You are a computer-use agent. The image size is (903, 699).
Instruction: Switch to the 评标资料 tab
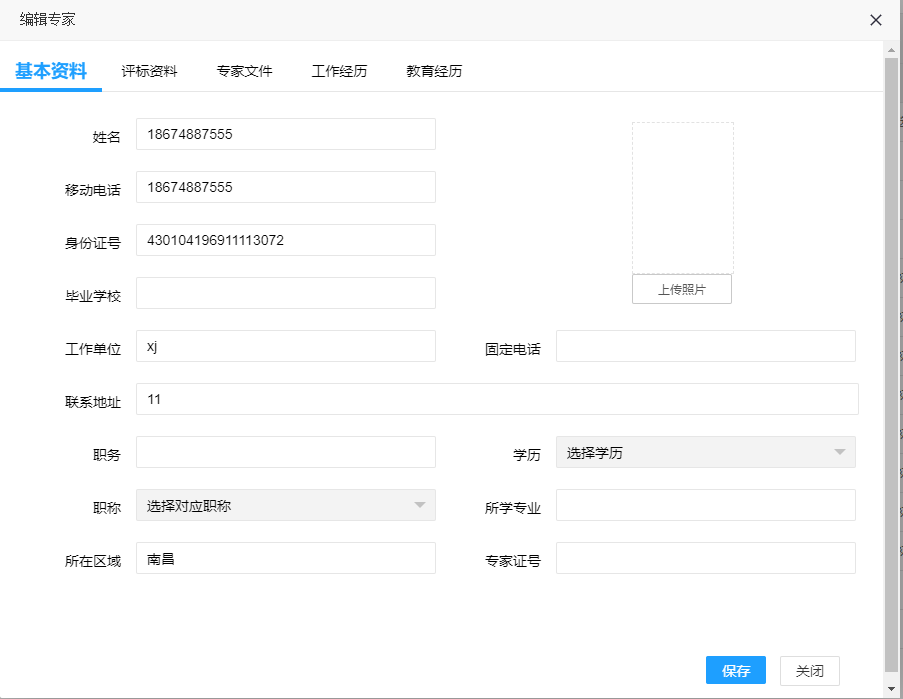tap(149, 71)
